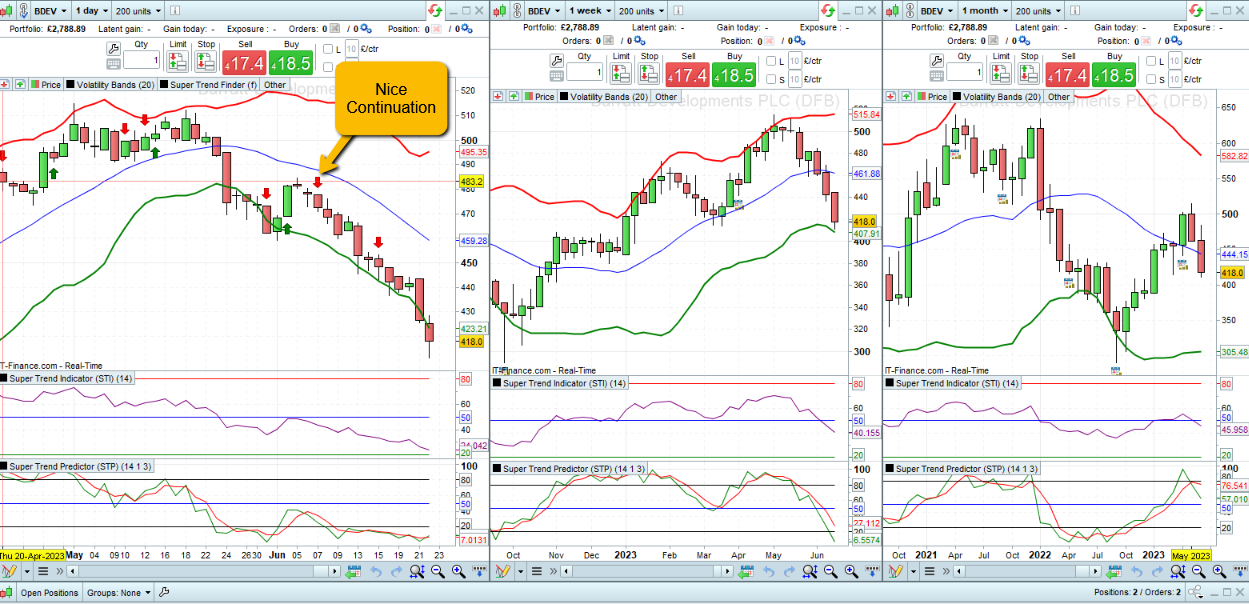This screenshot has height=604, width=1249.
Task: Click the Buy 18.5 button in daily panel
Action: [x=291, y=62]
